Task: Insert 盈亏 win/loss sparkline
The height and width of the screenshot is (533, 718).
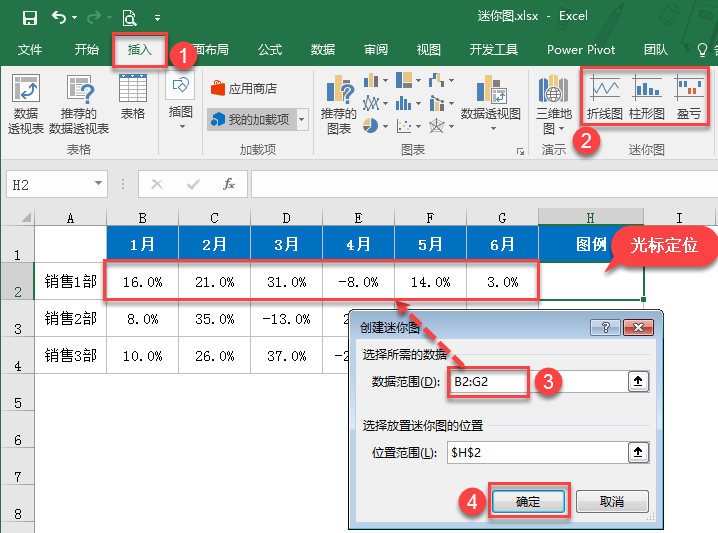Action: (689, 98)
